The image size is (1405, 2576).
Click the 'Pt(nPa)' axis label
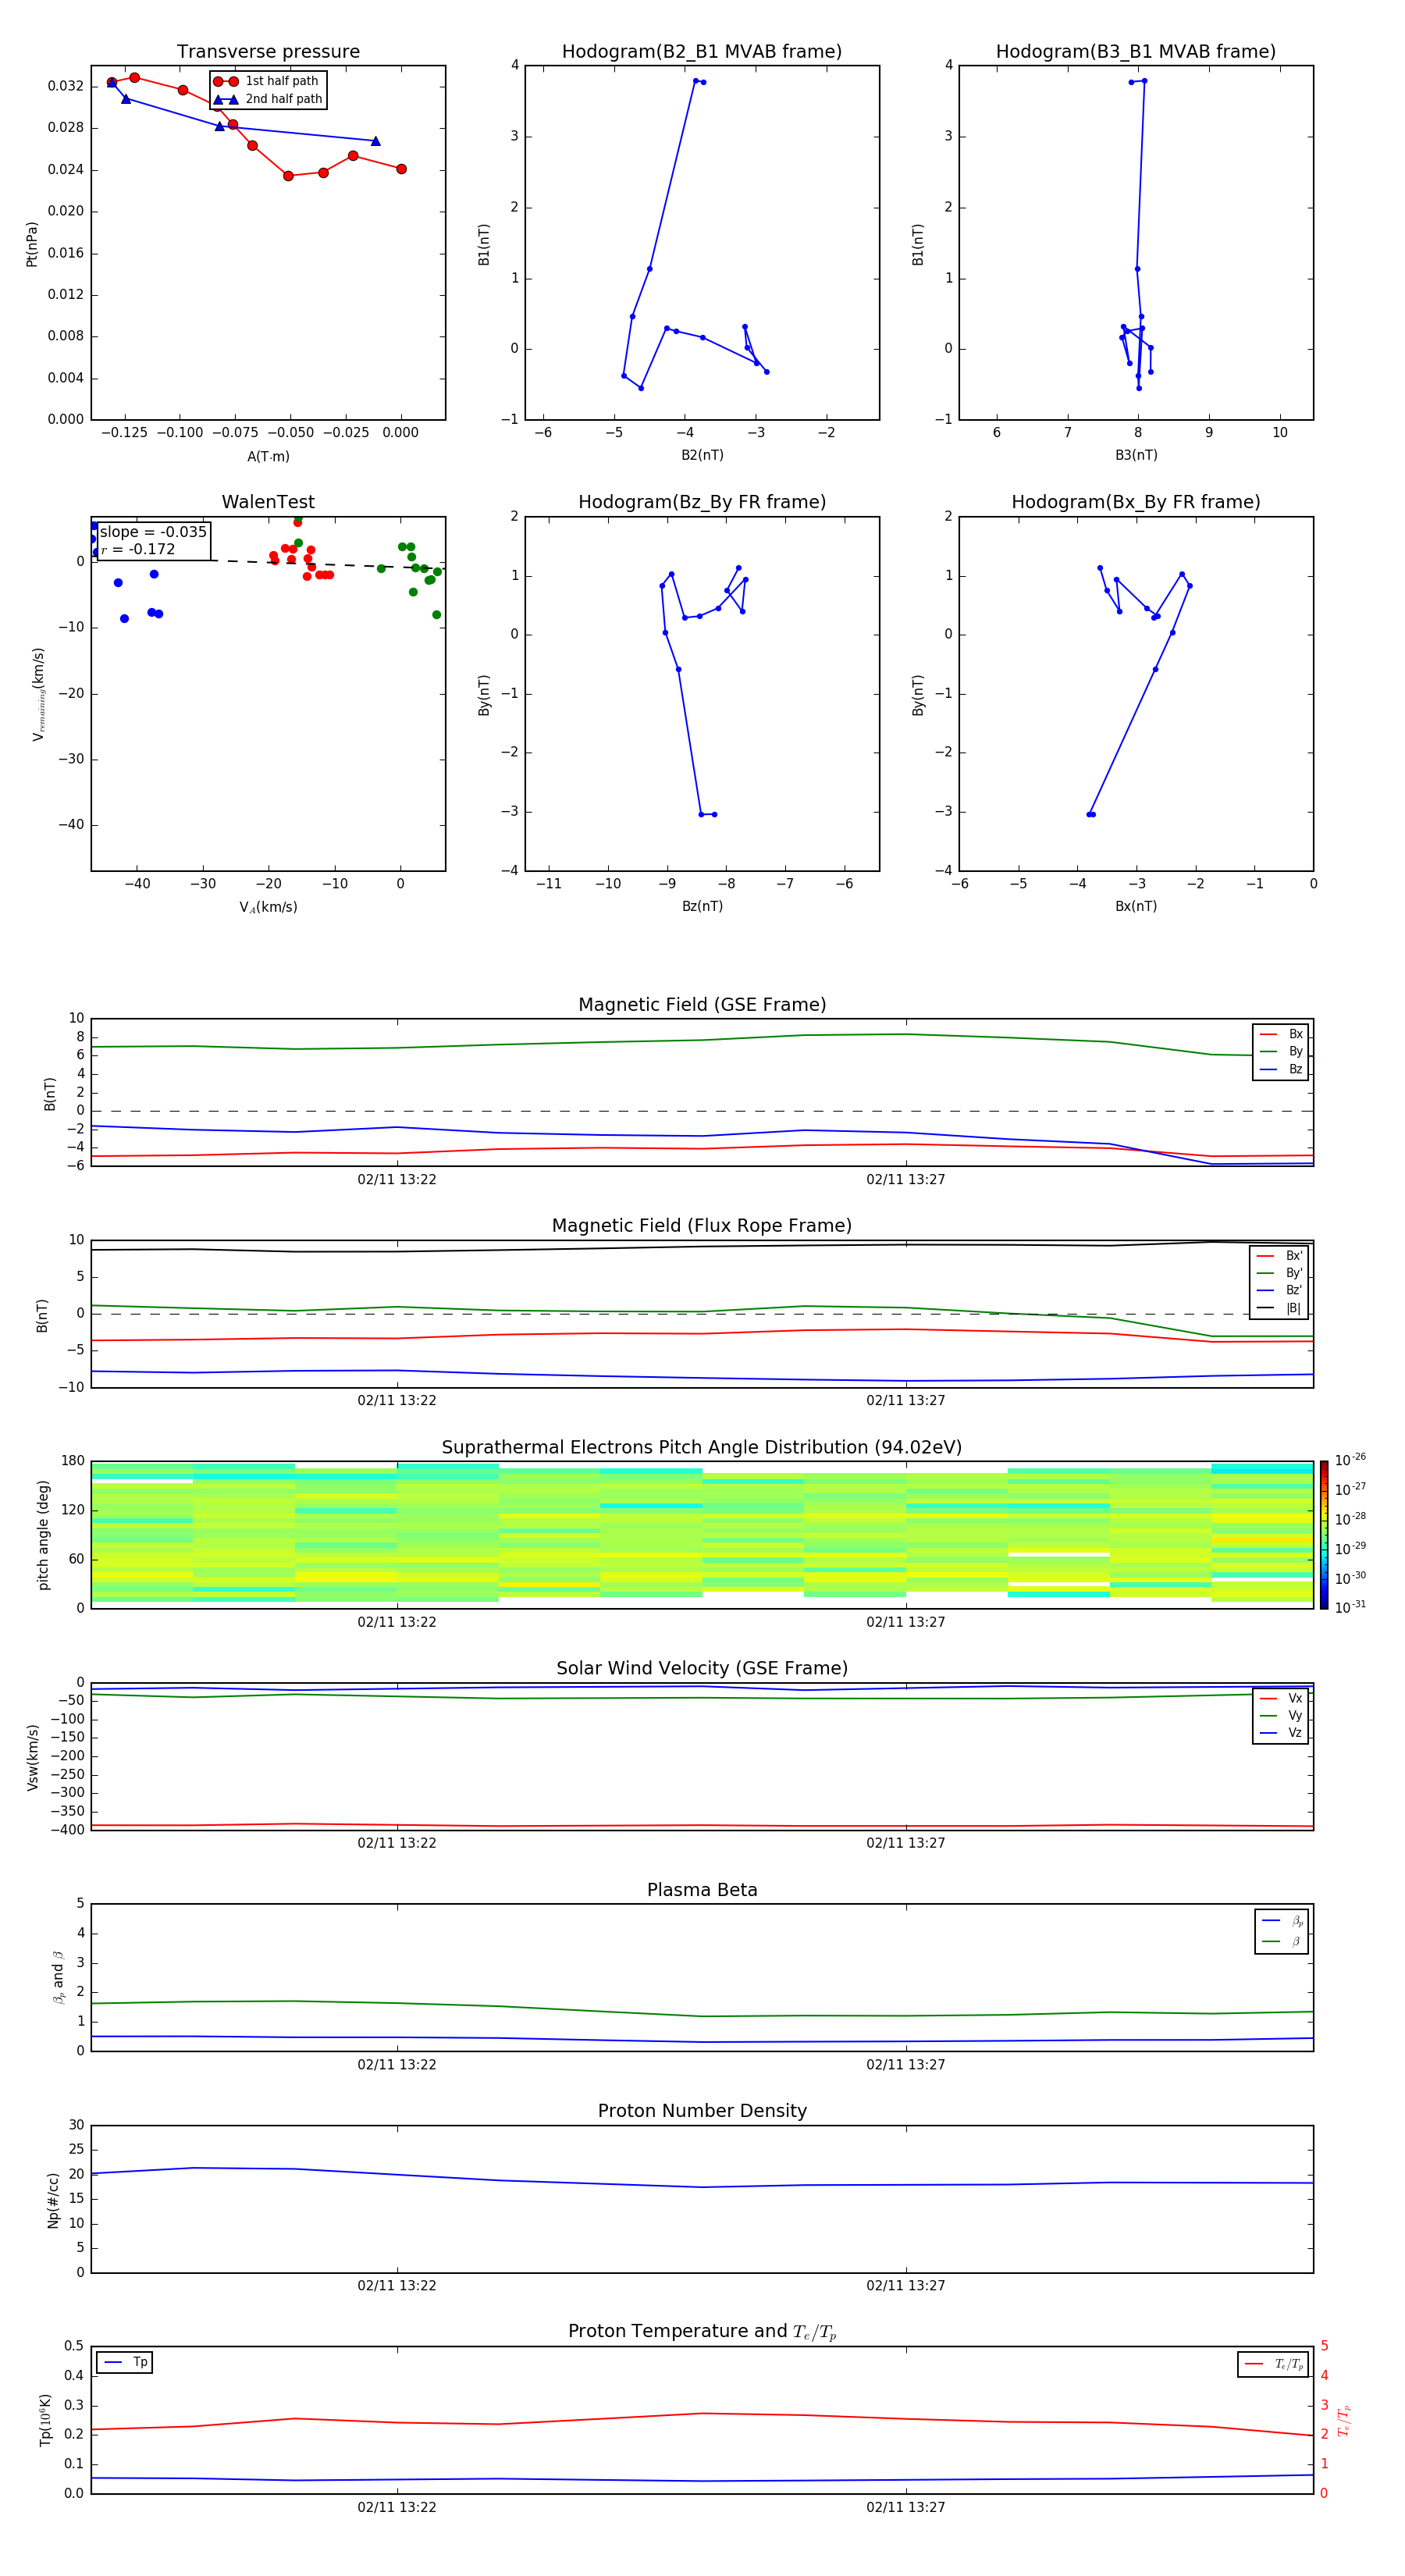(31, 244)
